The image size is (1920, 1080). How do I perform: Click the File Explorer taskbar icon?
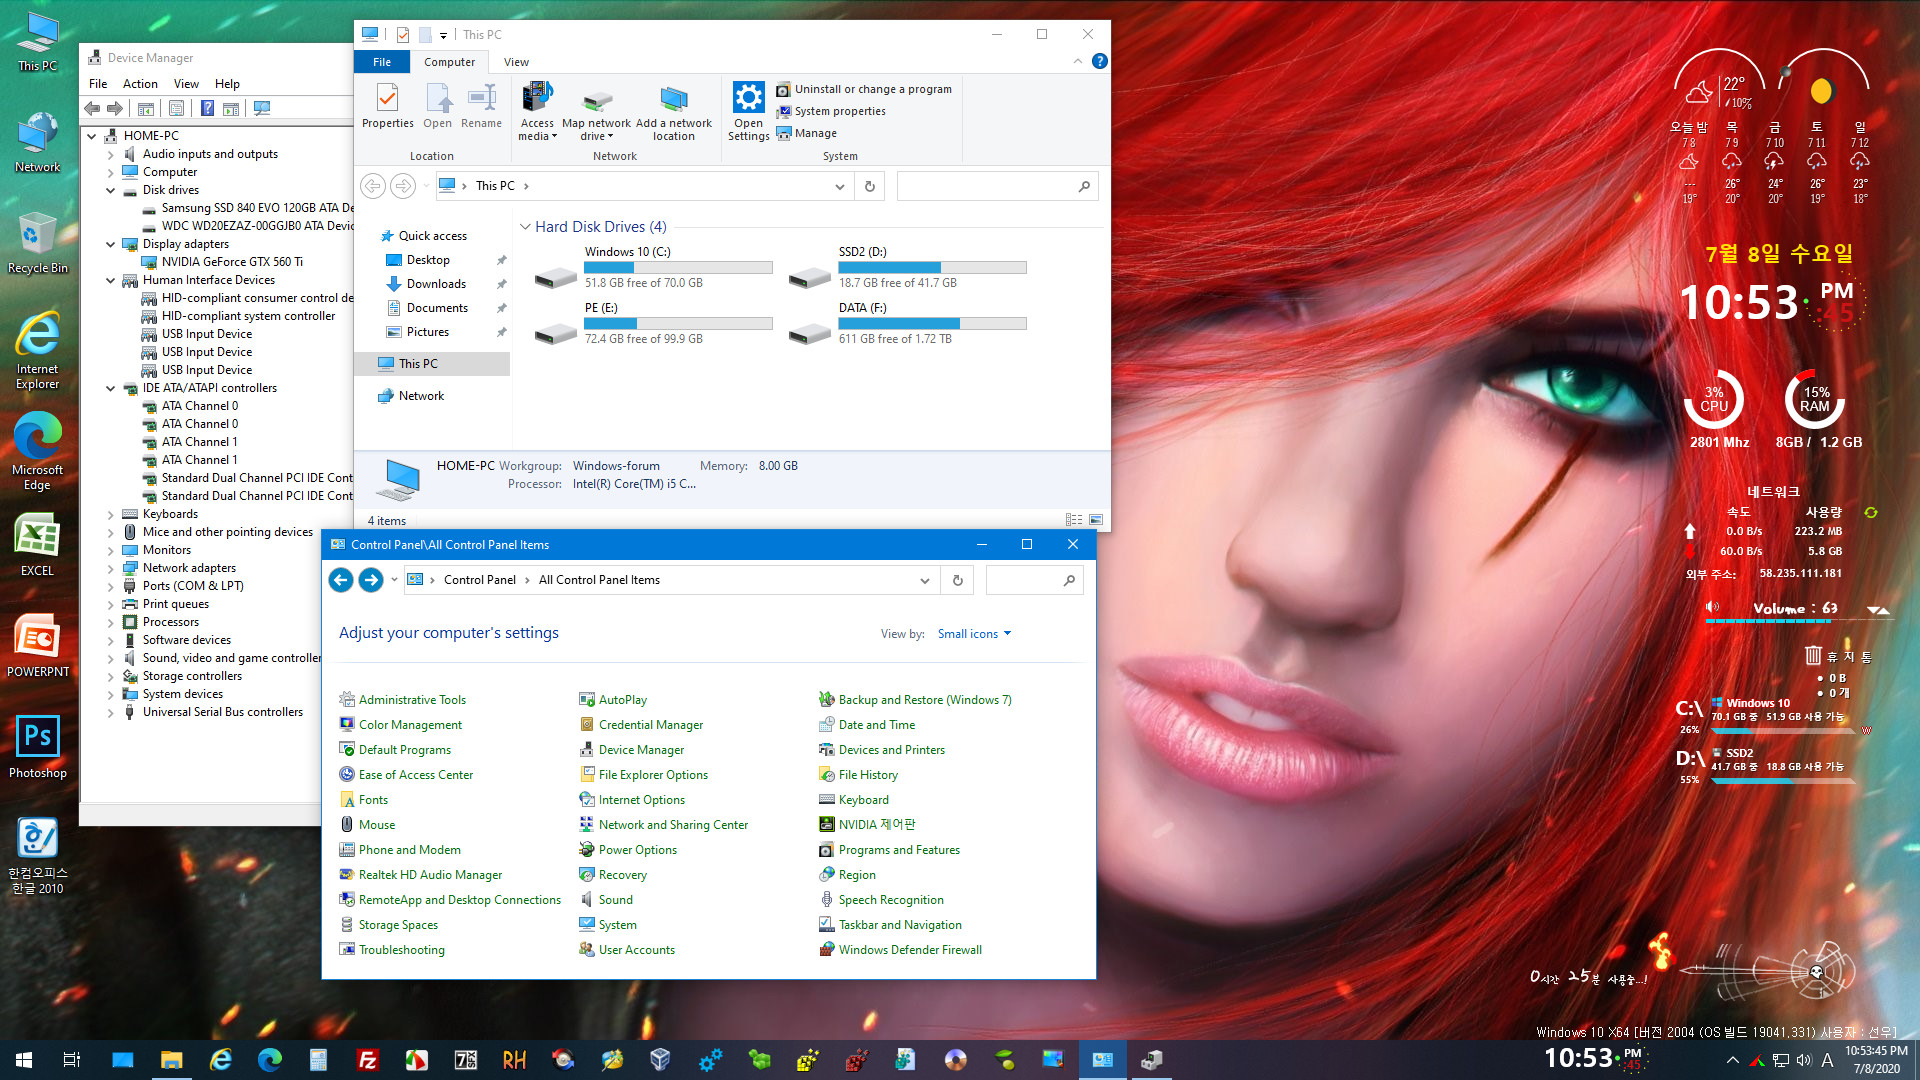171,1059
